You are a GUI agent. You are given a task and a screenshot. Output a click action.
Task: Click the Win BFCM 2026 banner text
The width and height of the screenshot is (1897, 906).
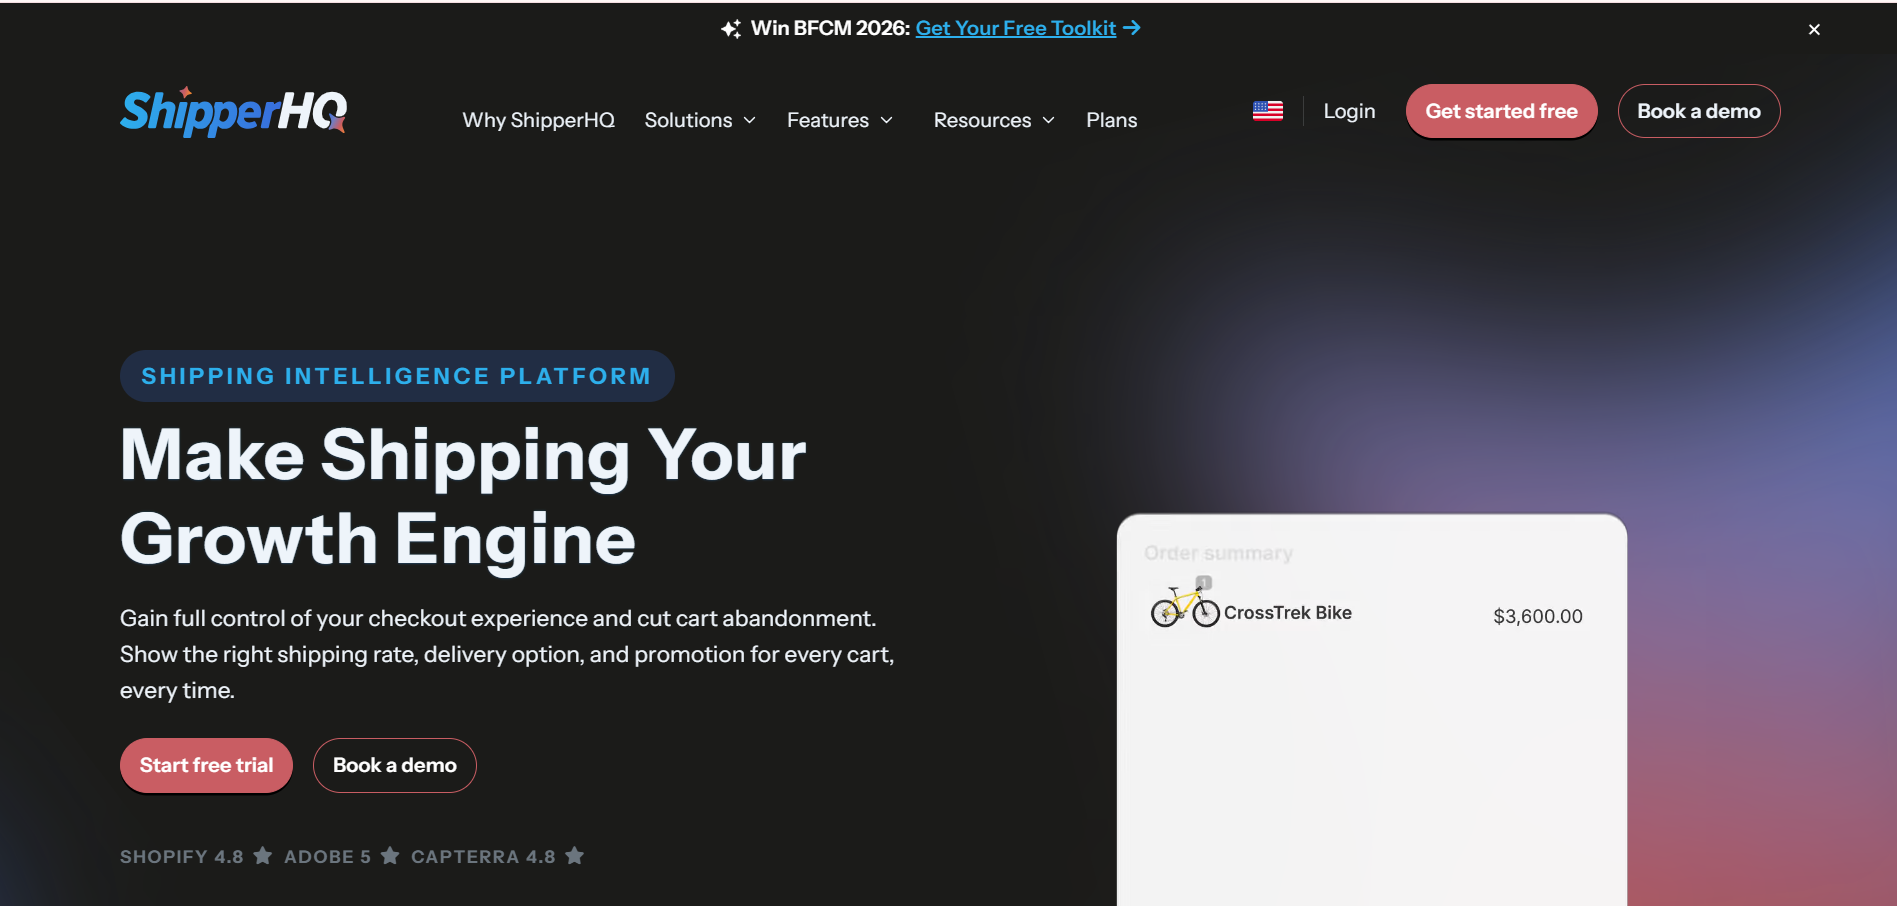click(830, 28)
